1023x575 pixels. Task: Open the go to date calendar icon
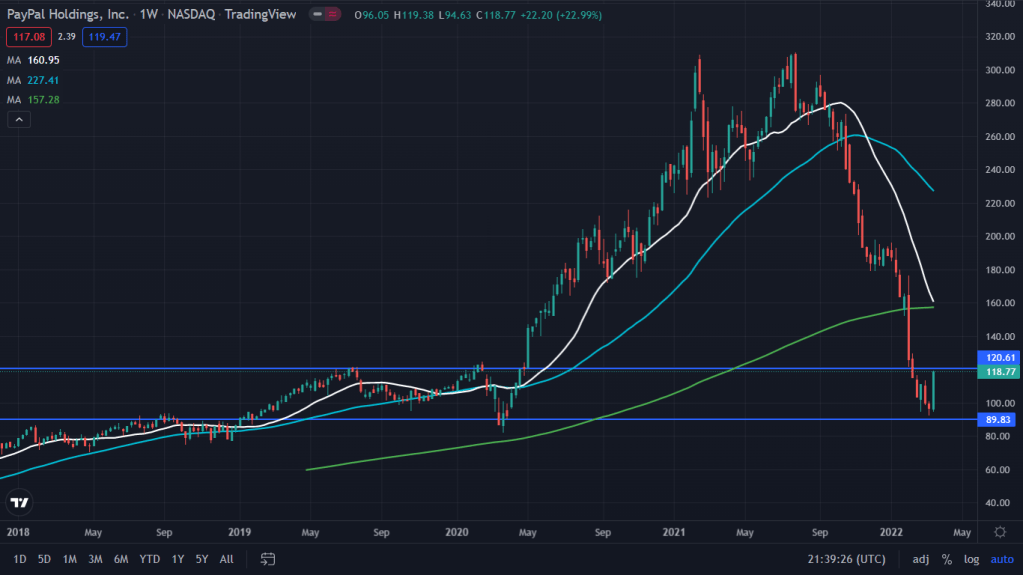[268, 558]
